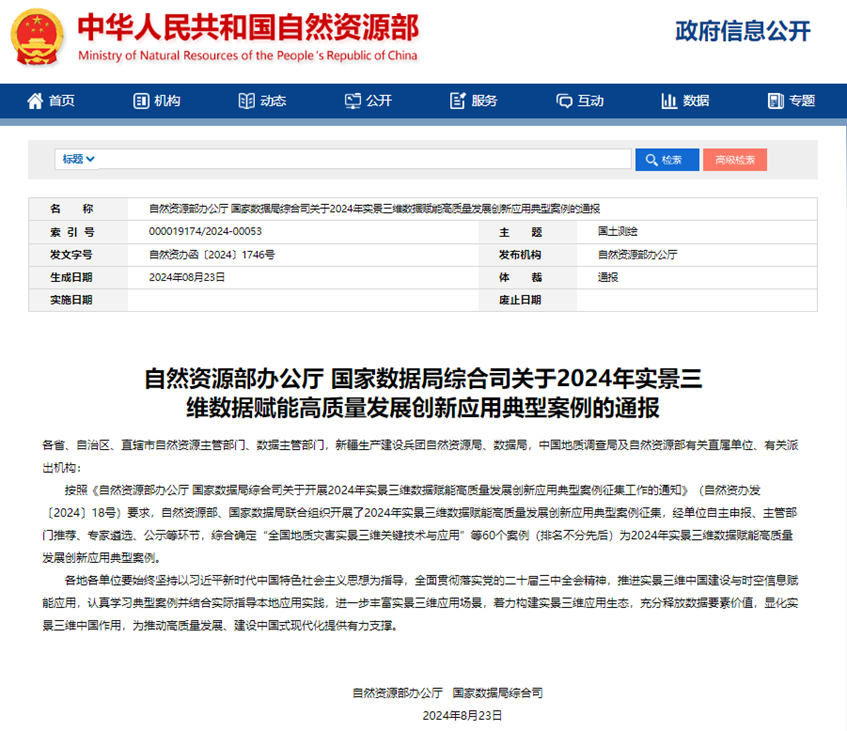Click the document title in 名称 row
Screen dimensions: 847x731
374,209
